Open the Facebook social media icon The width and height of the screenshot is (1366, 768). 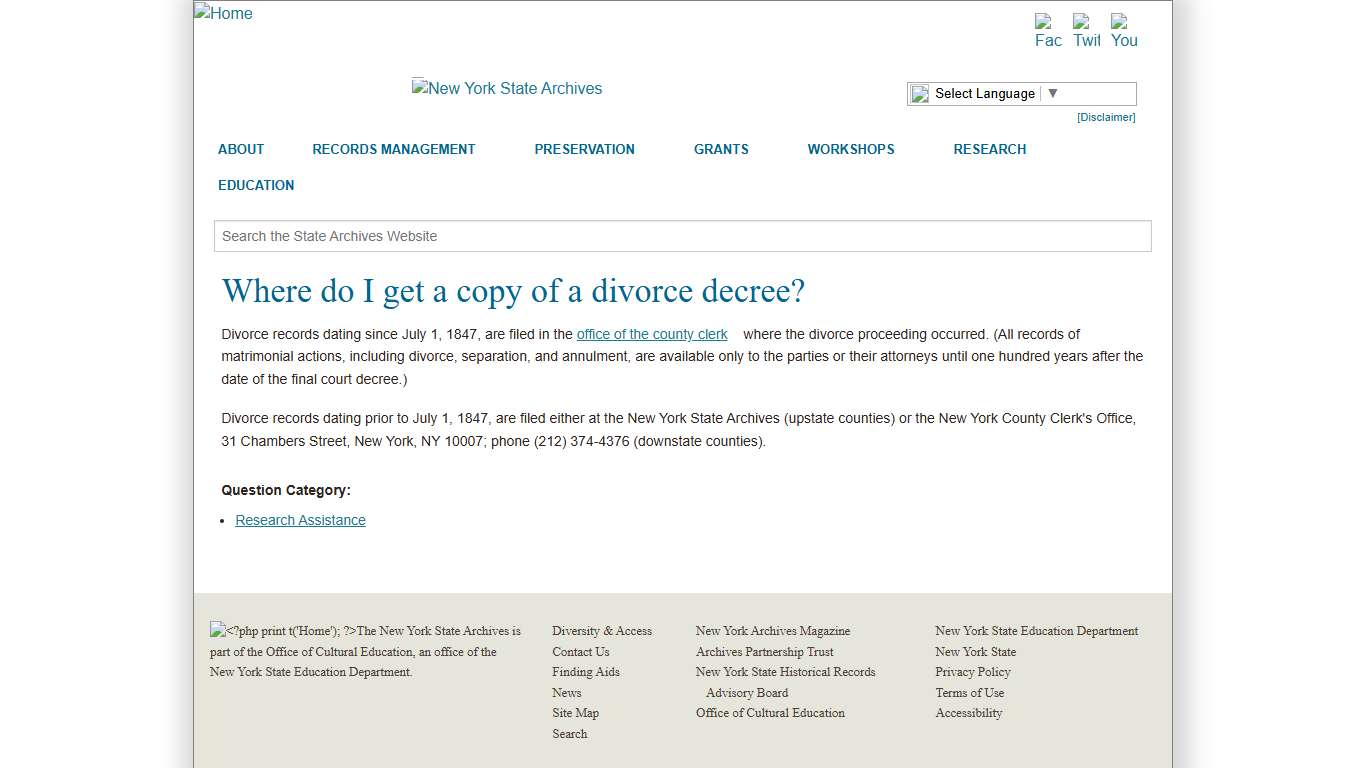1047,28
